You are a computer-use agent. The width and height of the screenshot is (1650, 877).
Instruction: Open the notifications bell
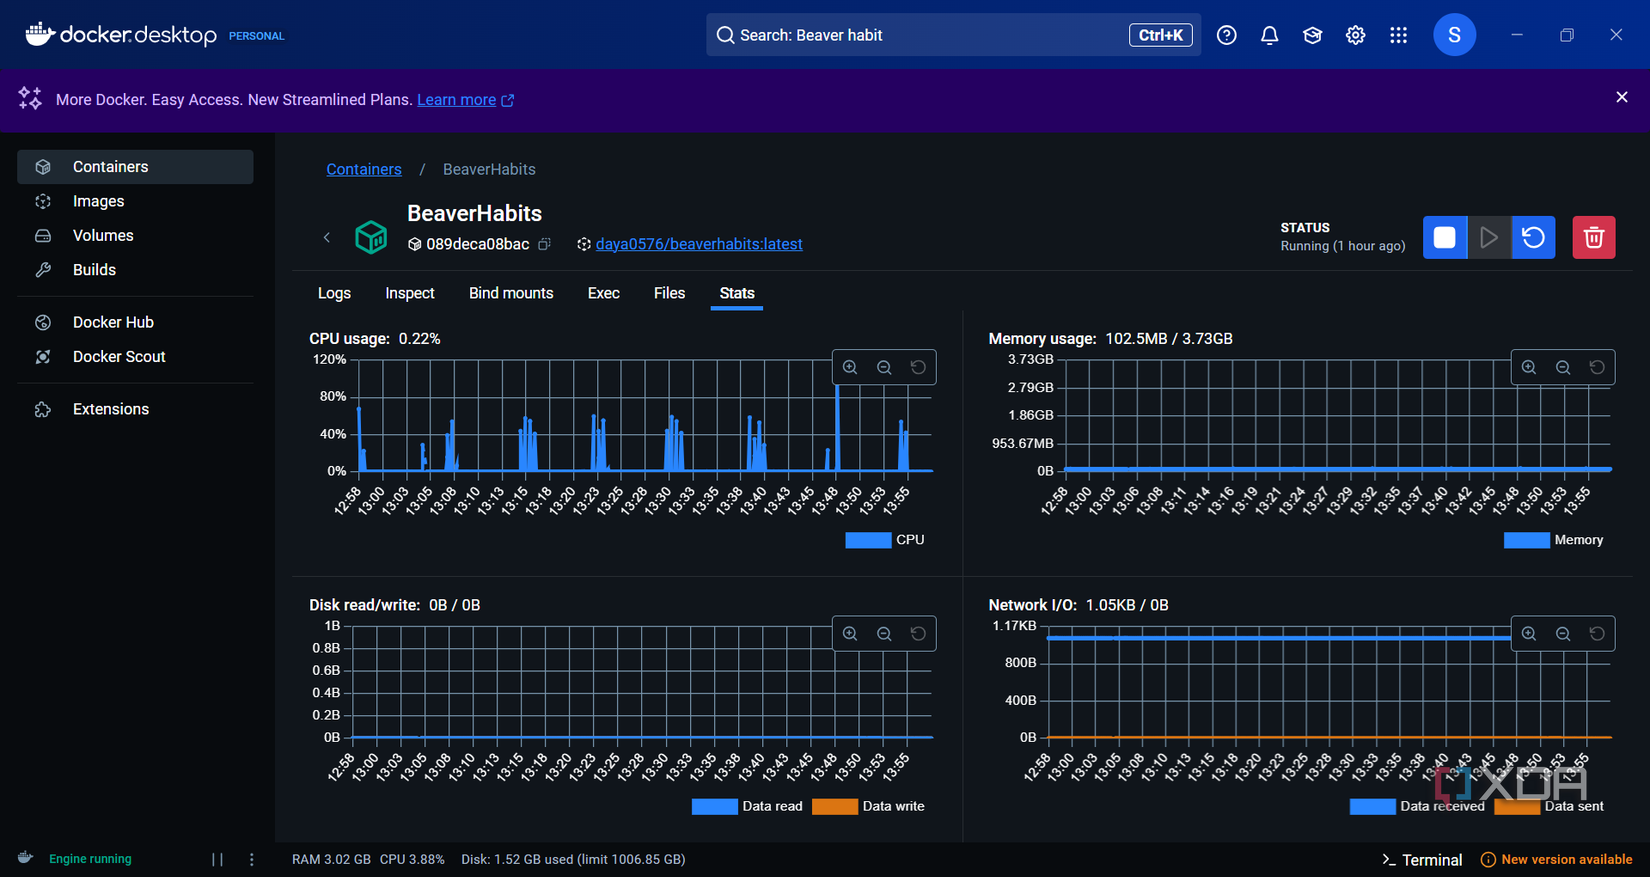tap(1269, 35)
